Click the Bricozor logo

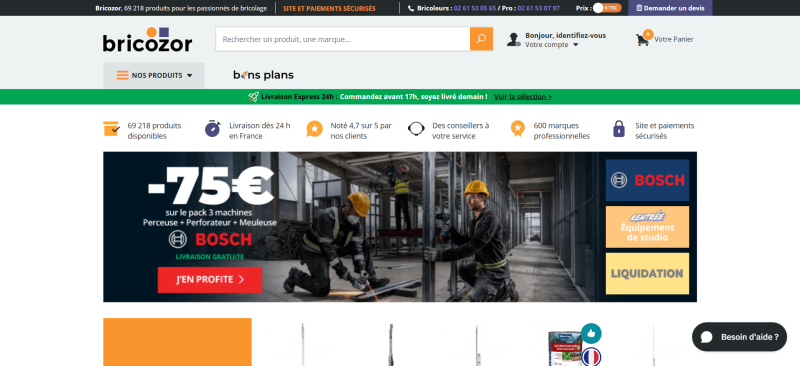click(147, 40)
